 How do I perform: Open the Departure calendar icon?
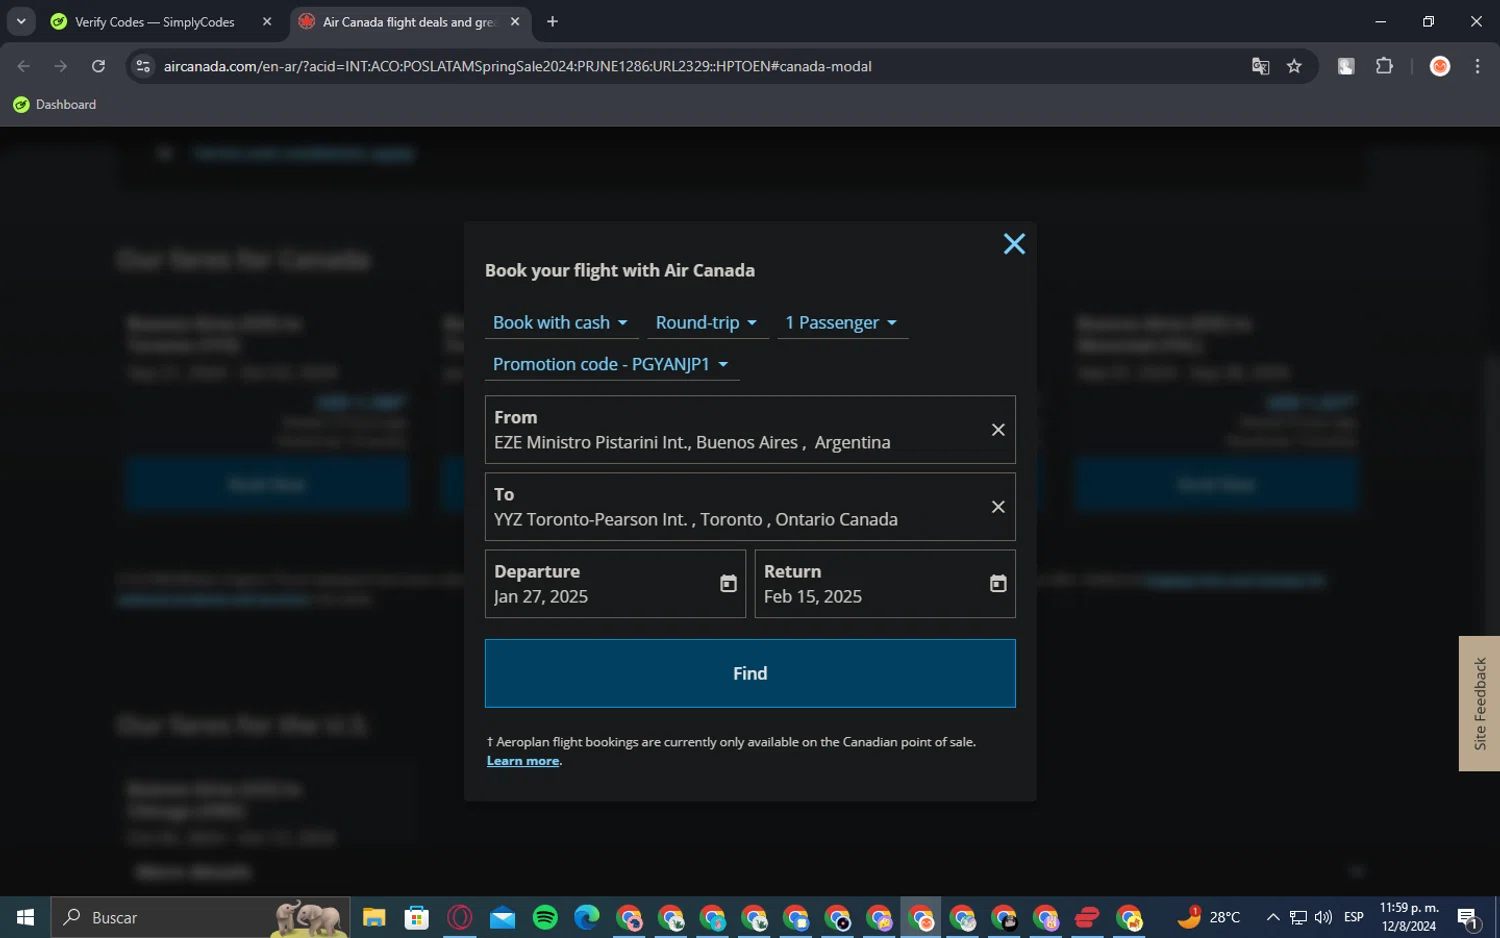coord(728,584)
